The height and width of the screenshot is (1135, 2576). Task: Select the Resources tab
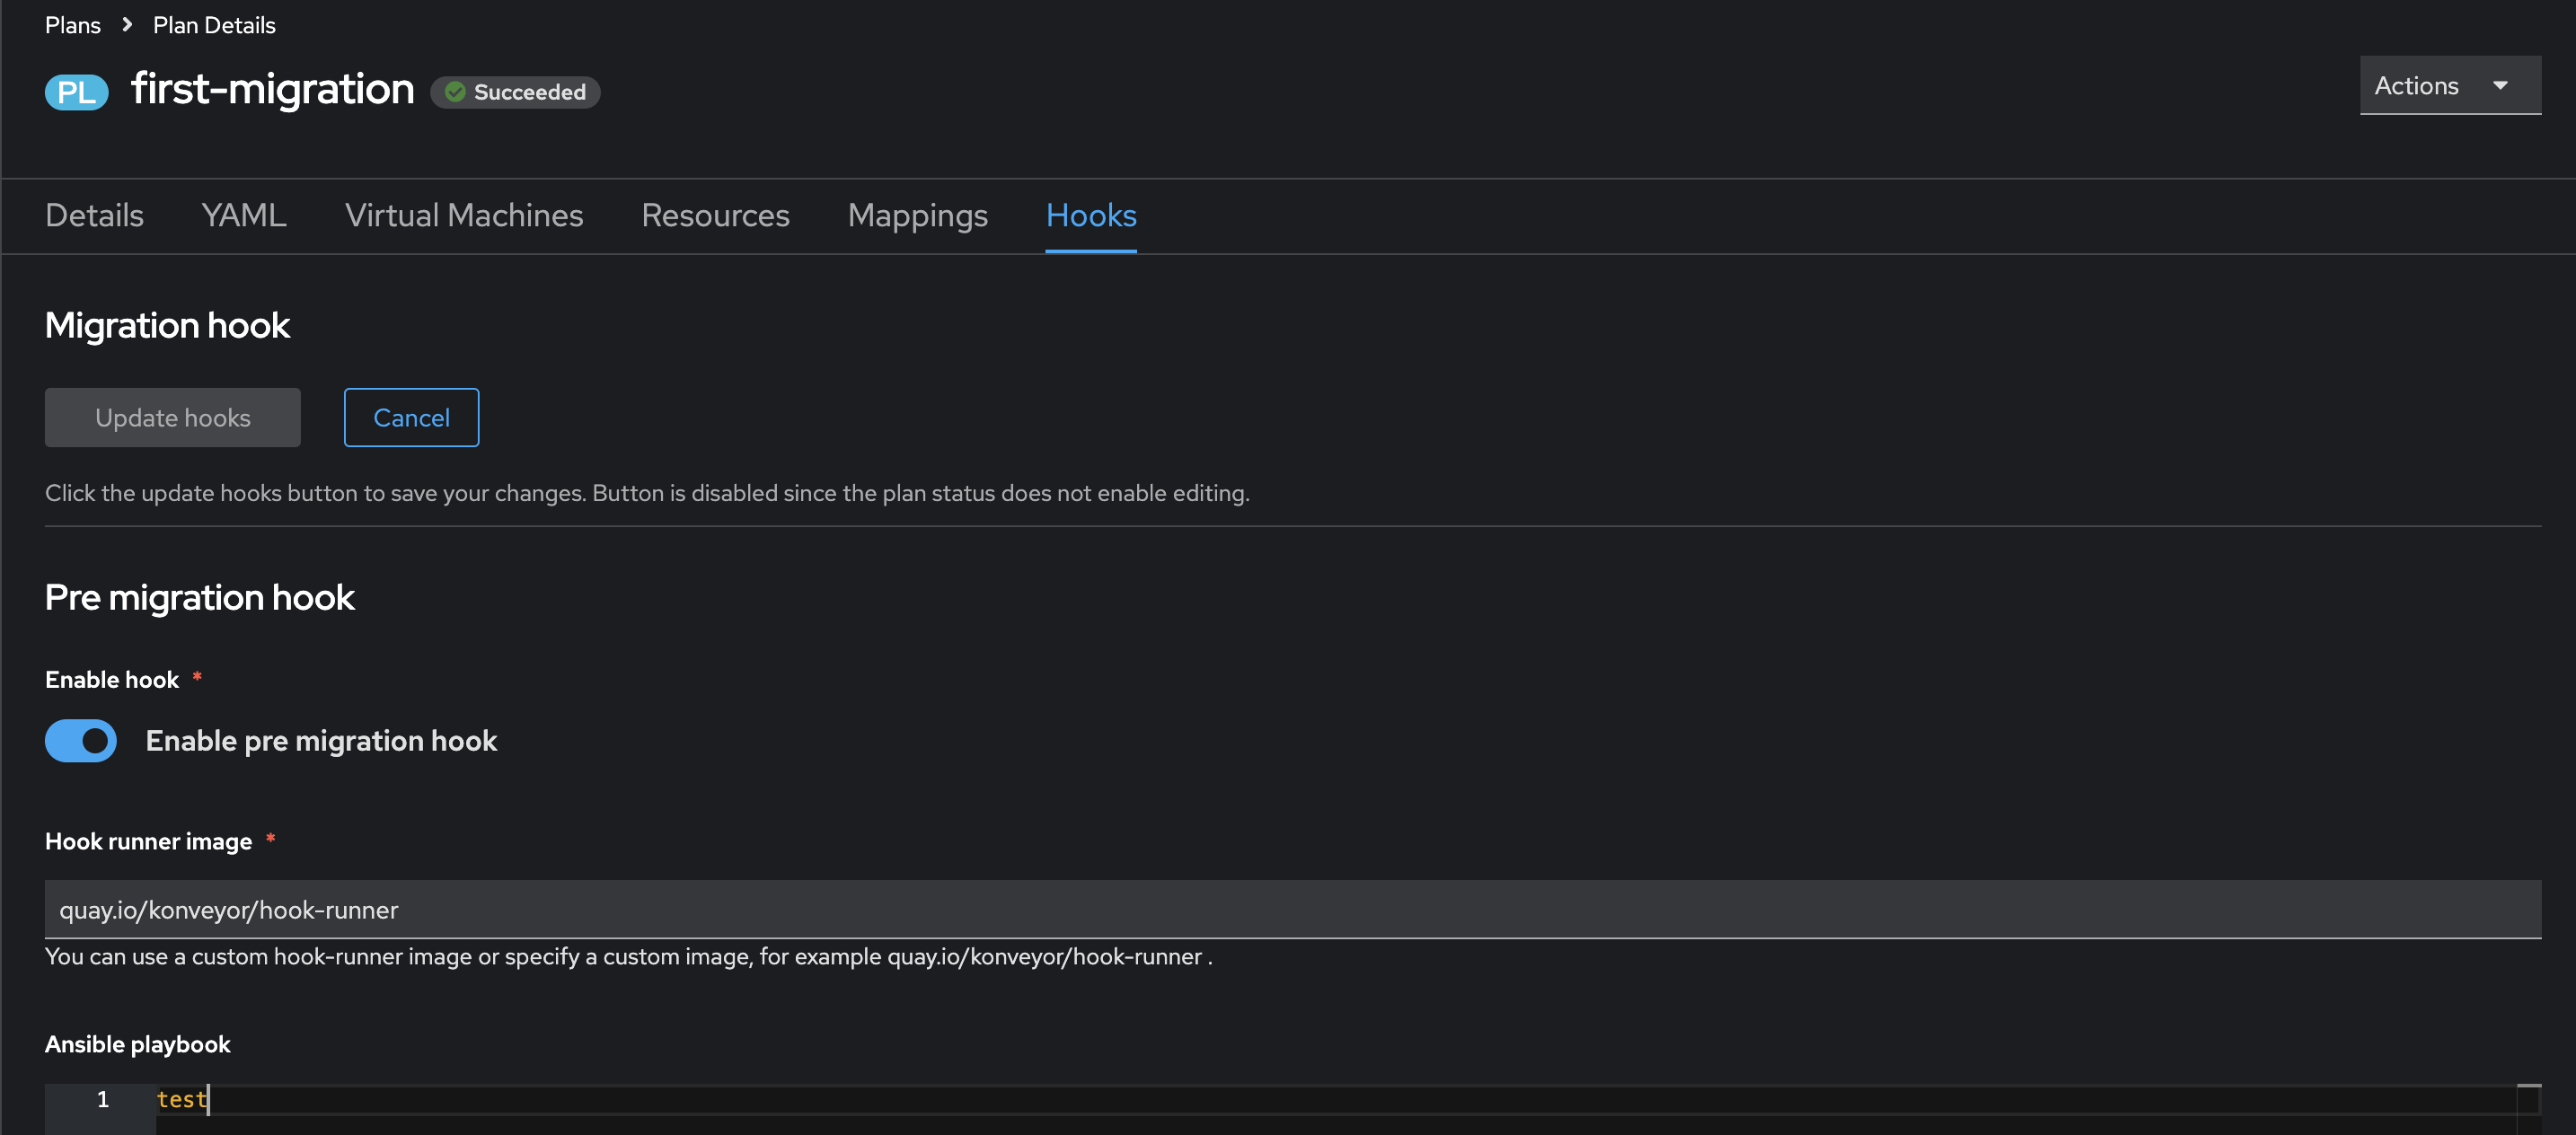click(715, 216)
